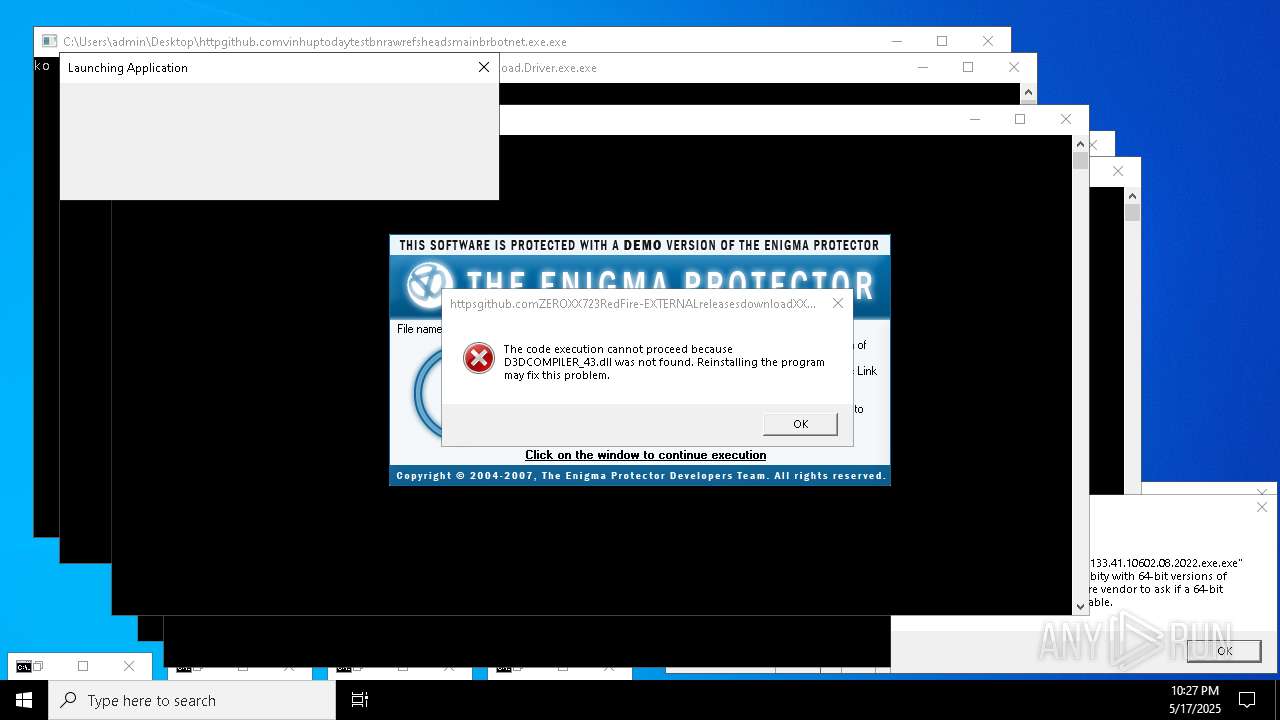
Task: Click OK in the D3DCOMPILER_43.dll error dialog
Action: [800, 424]
